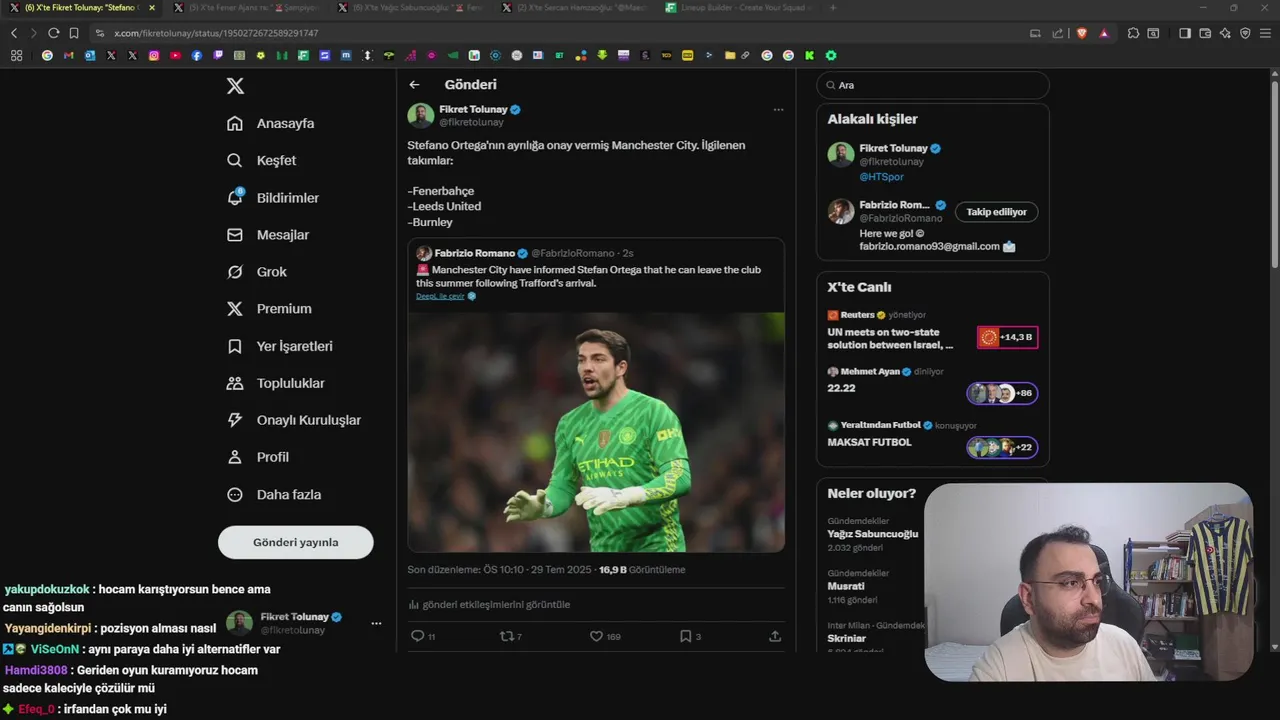The height and width of the screenshot is (720, 1280).
Task: Open Yer İşaretleri bookmarks
Action: (280, 346)
